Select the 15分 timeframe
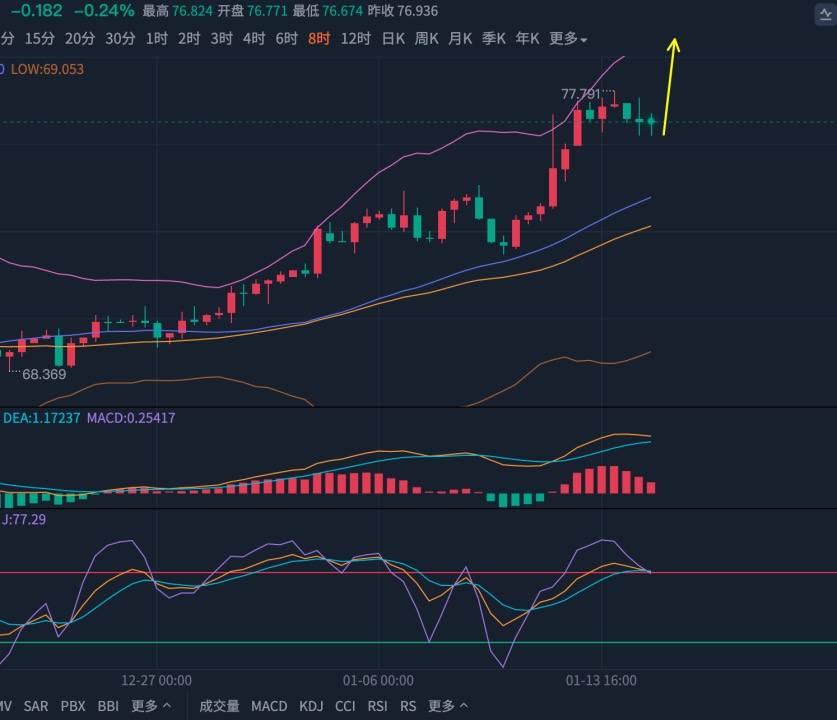The image size is (837, 720). 40,38
